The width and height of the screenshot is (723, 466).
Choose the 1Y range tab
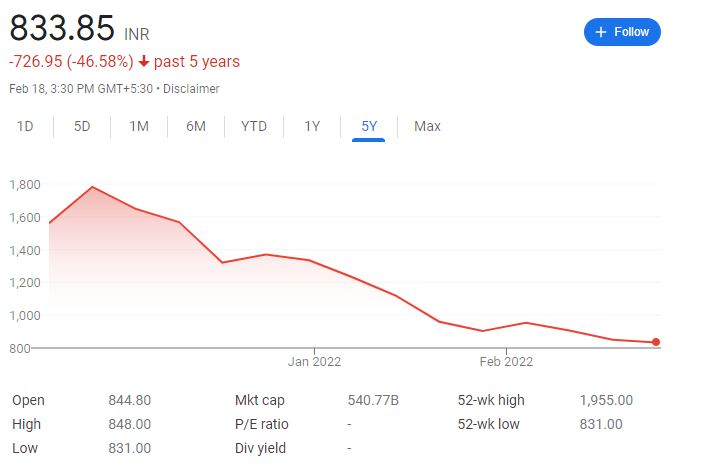pyautogui.click(x=312, y=126)
